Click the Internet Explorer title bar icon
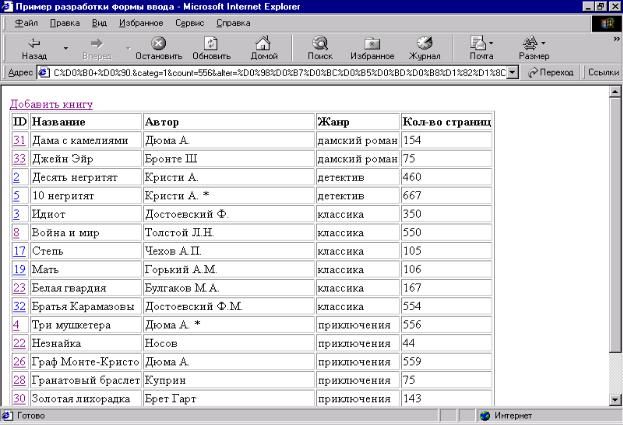 click(x=7, y=6)
